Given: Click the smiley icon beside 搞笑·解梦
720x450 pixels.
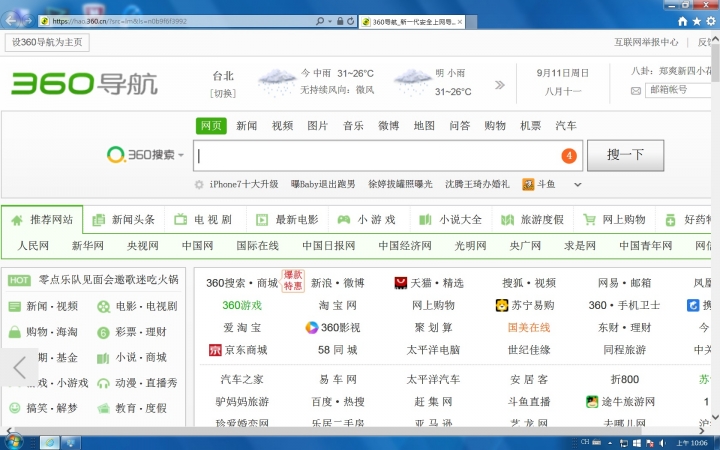Looking at the screenshot, I should [x=15, y=408].
